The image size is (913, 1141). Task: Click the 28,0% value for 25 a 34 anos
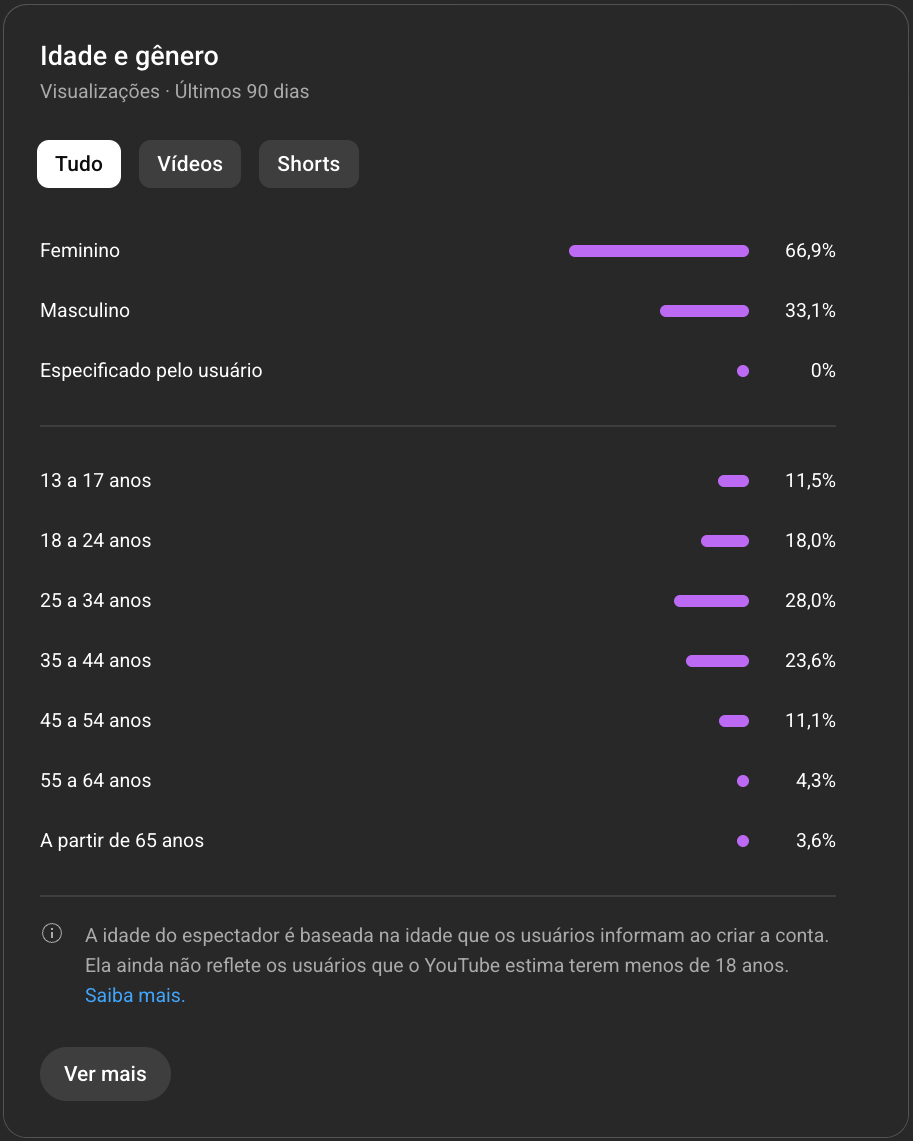click(x=810, y=601)
